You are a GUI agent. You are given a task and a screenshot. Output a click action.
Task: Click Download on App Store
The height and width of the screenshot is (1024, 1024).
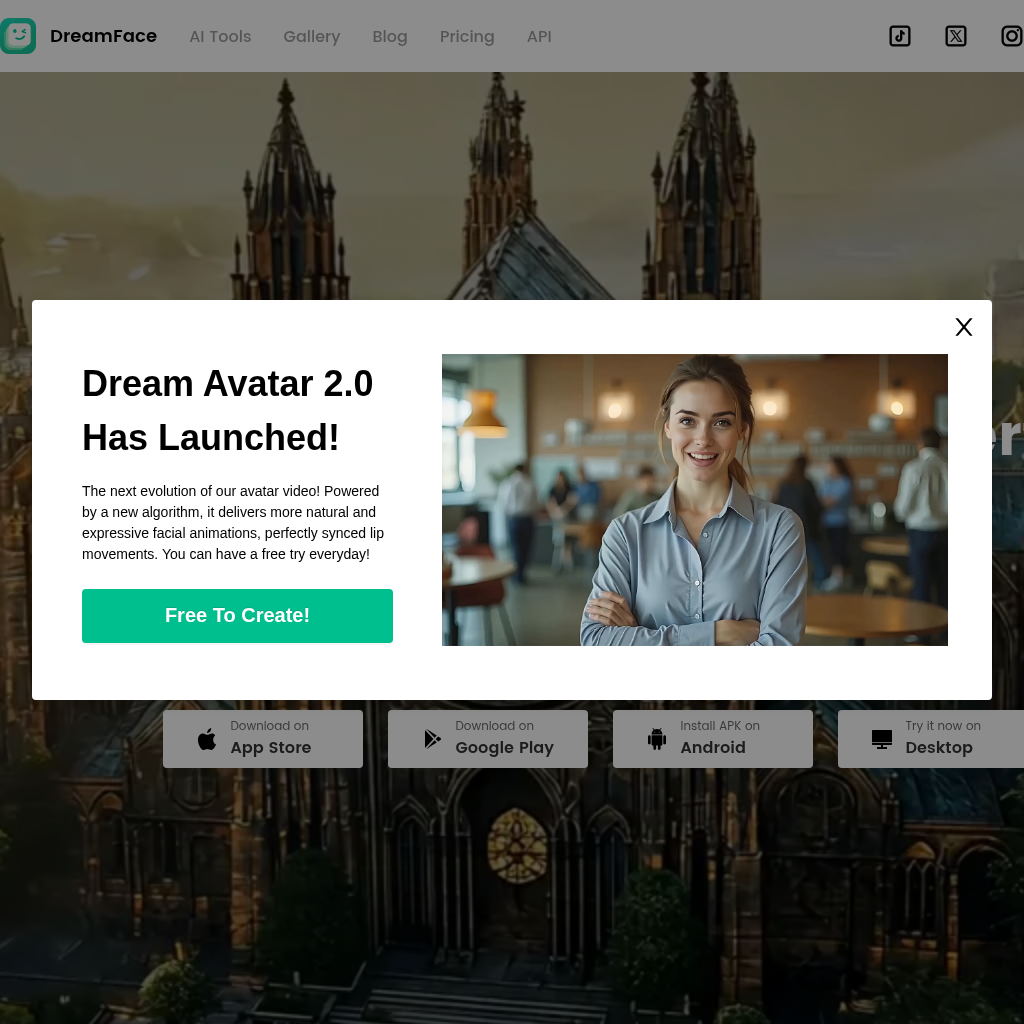(x=262, y=738)
